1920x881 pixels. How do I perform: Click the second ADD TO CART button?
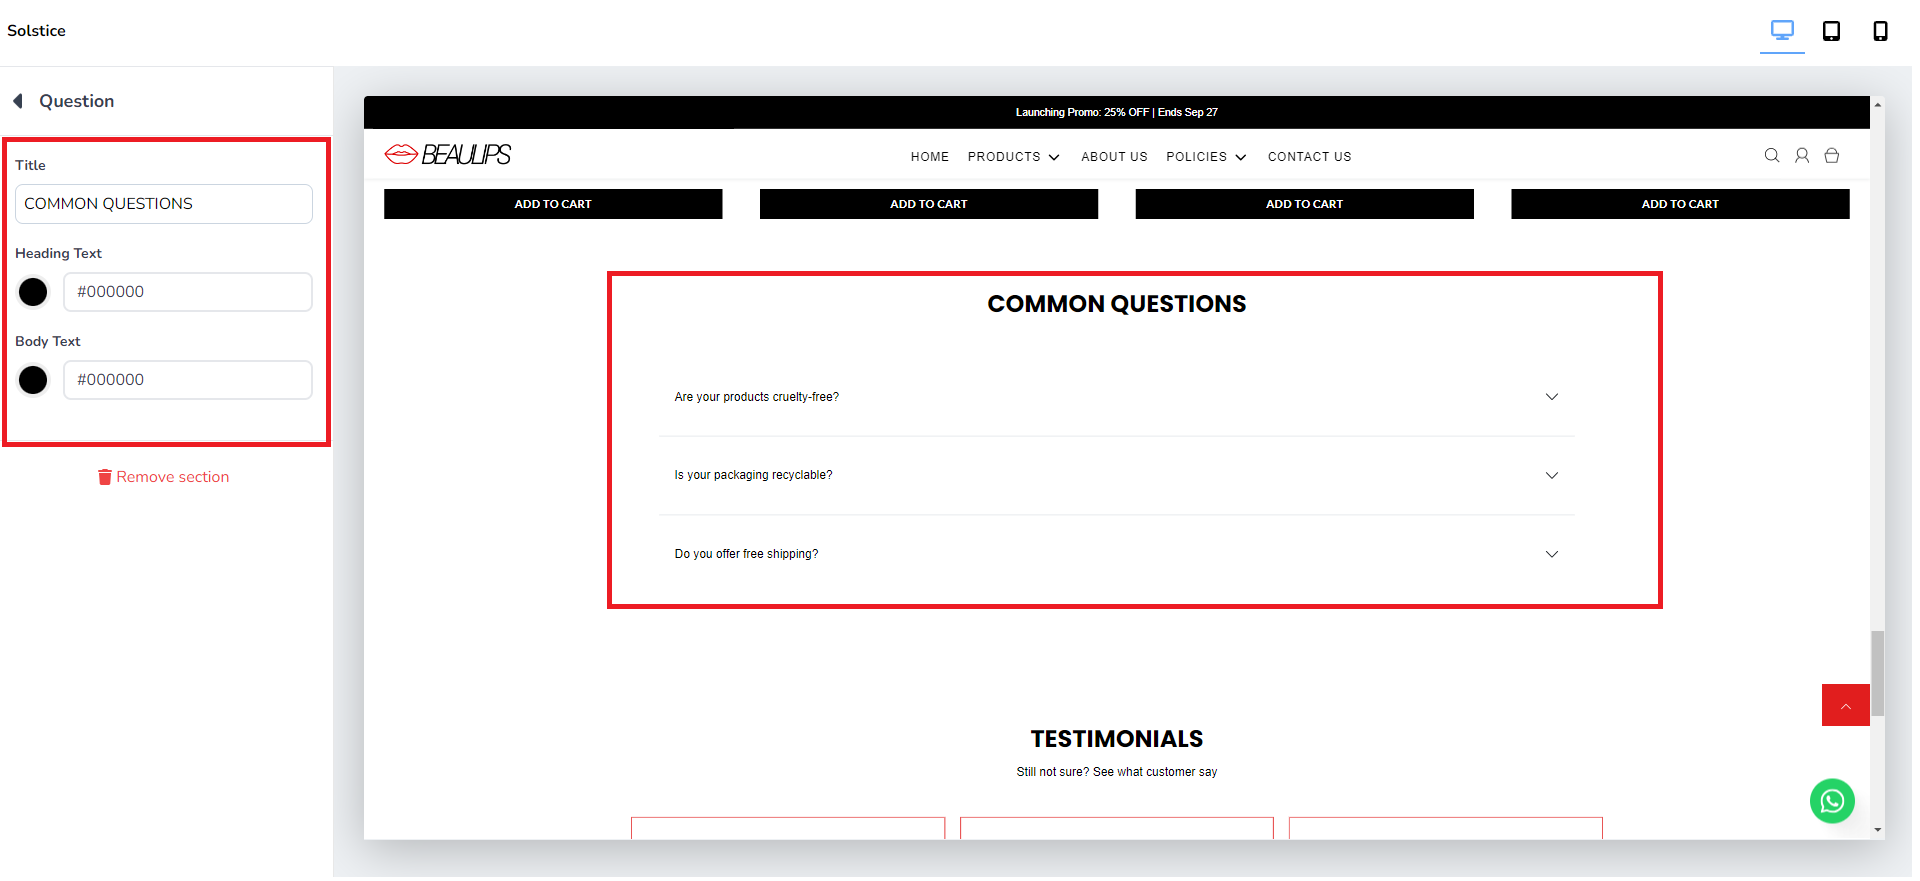click(929, 204)
